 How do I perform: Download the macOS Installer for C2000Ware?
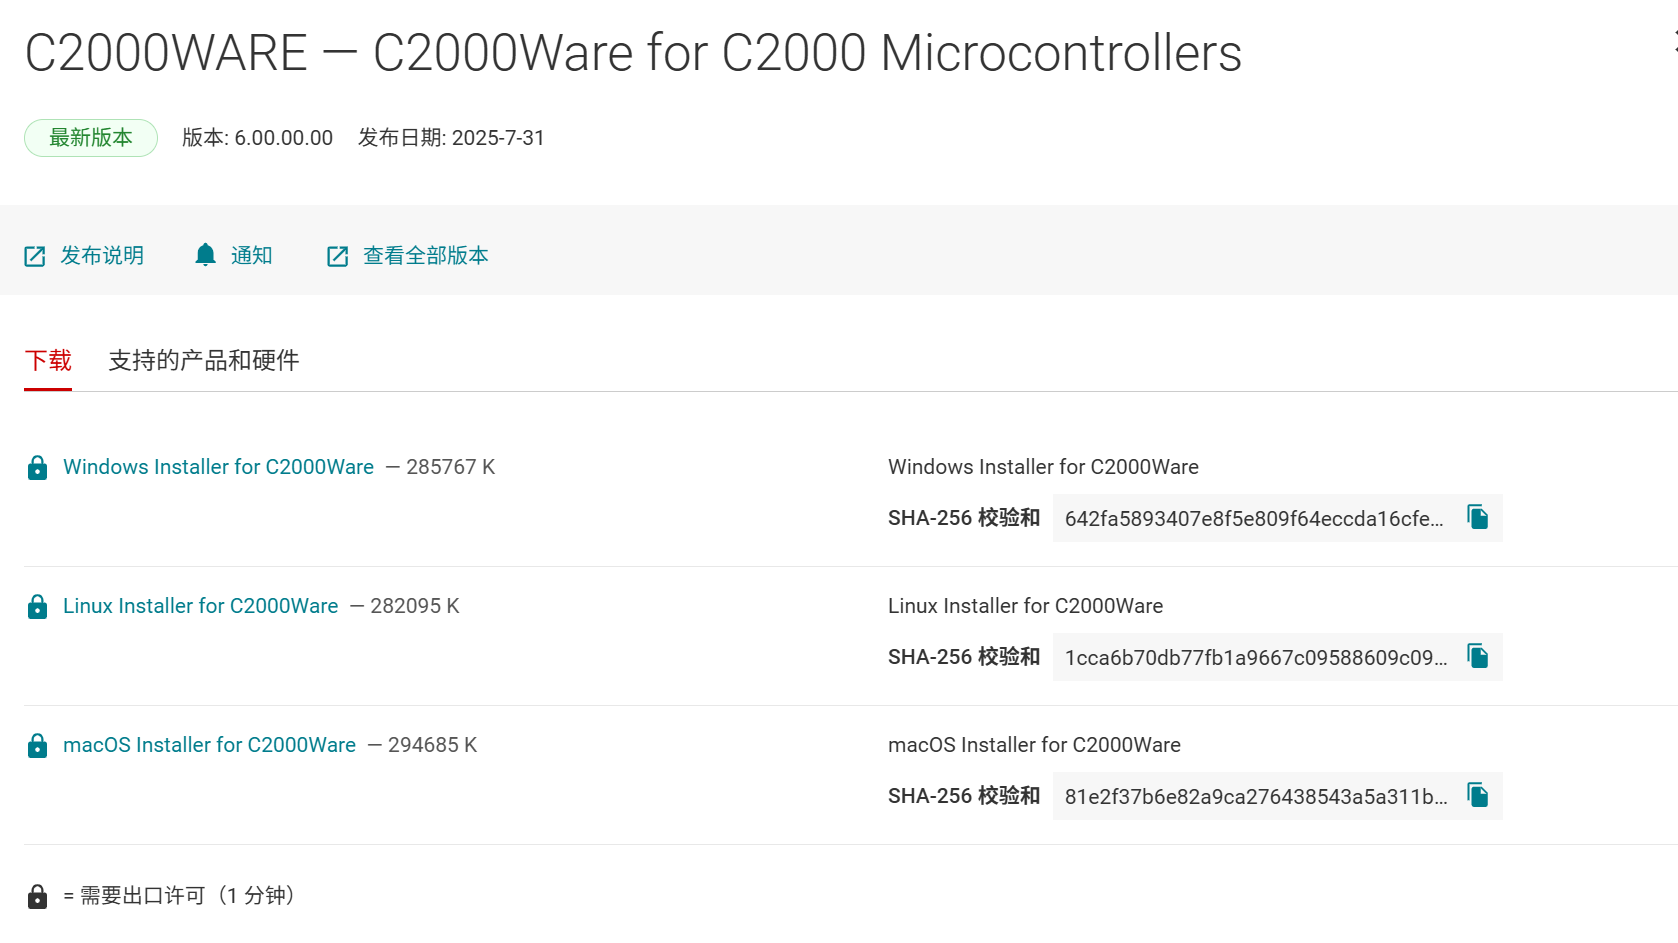(209, 745)
